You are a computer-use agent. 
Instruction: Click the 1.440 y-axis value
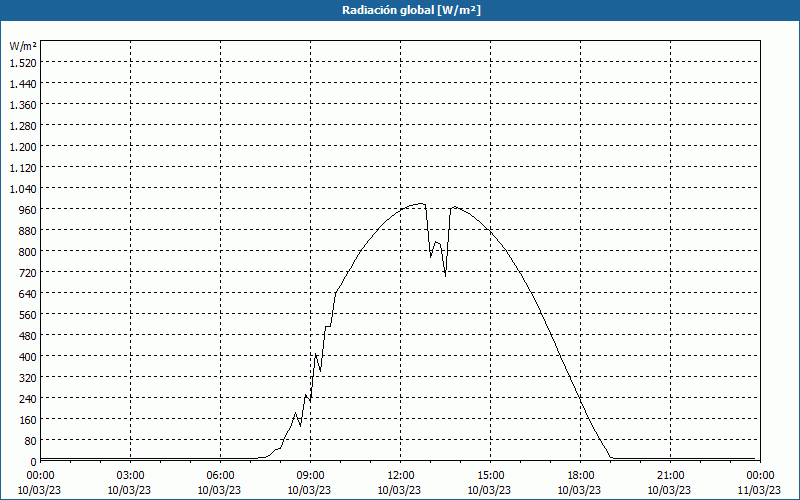click(x=23, y=83)
